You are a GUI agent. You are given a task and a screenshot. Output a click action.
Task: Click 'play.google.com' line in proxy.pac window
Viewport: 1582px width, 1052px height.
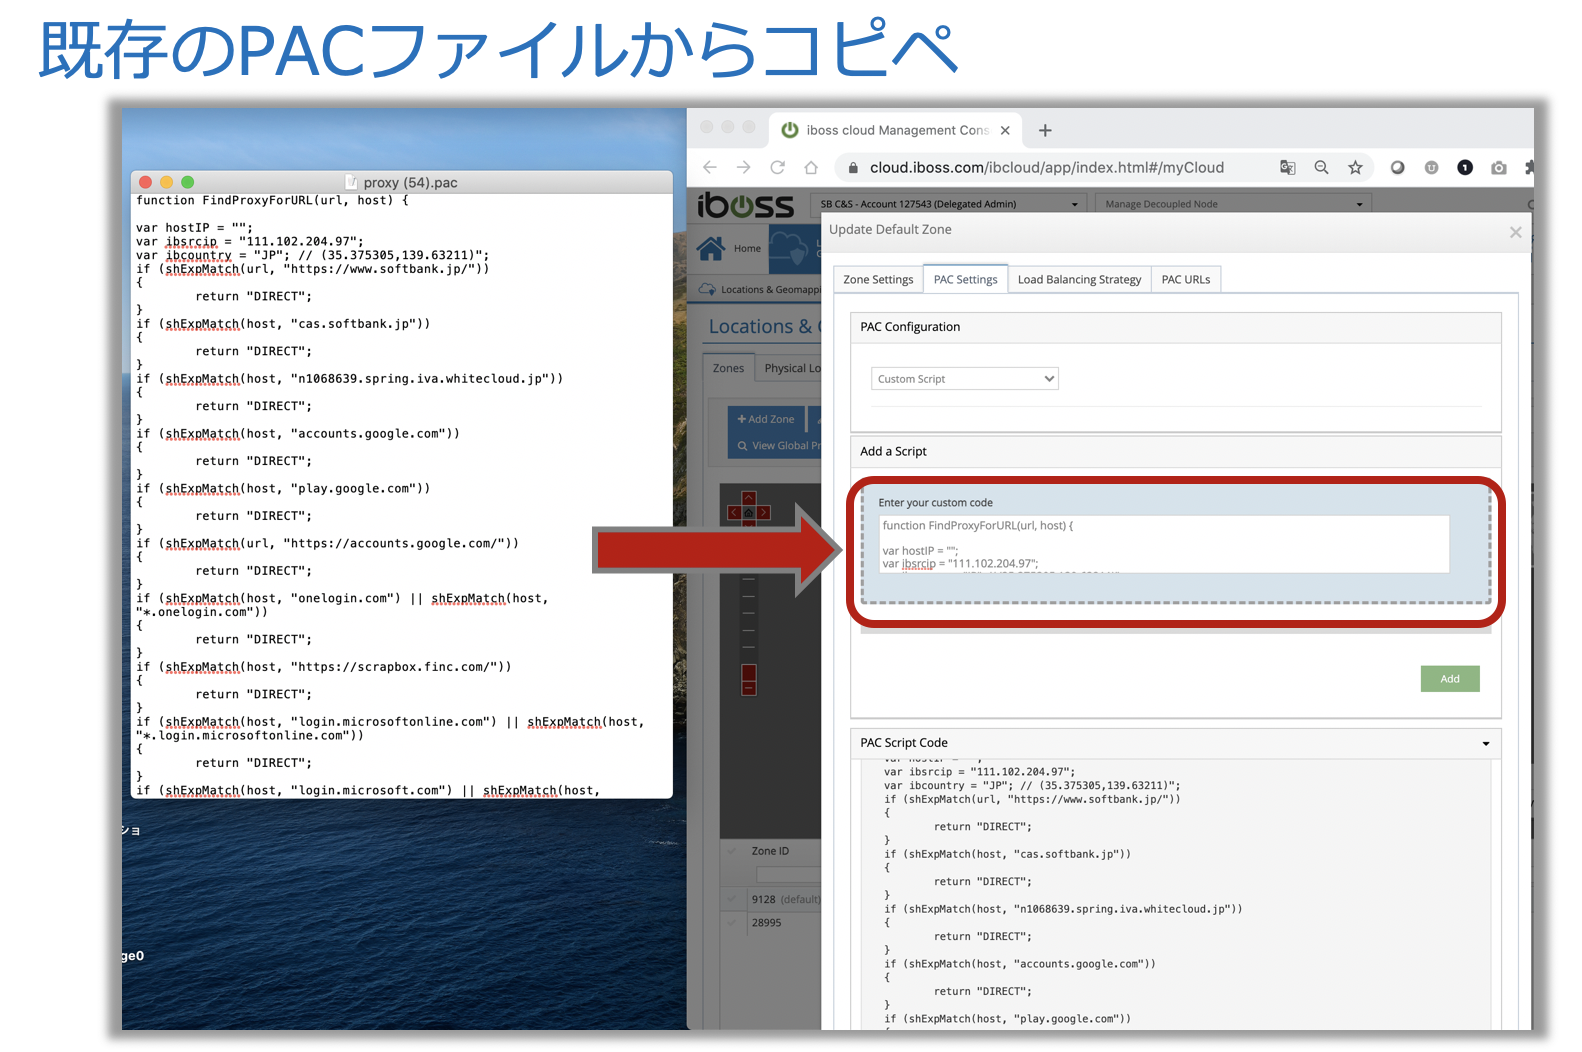coord(283,489)
